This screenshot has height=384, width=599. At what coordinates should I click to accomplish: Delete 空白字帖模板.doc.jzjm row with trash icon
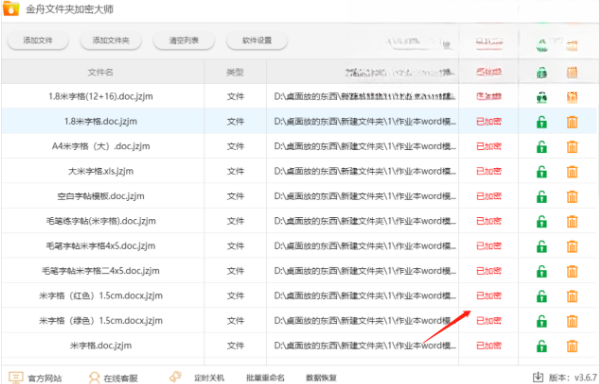[x=572, y=196]
